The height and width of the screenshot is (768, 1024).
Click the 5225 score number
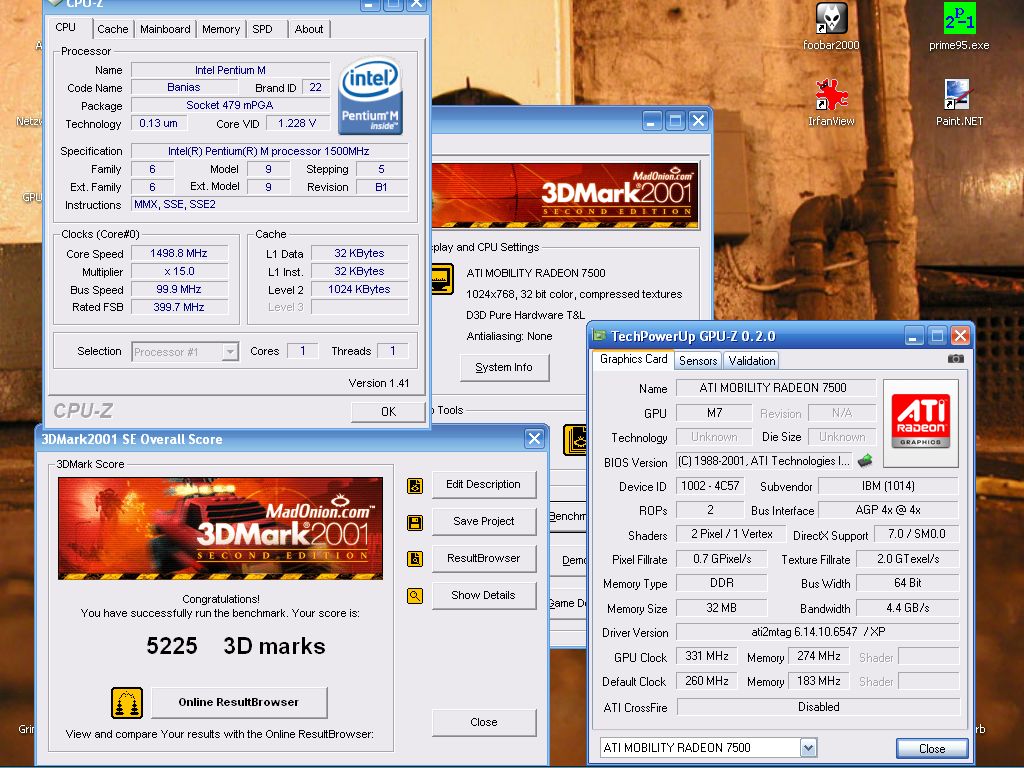coord(172,646)
